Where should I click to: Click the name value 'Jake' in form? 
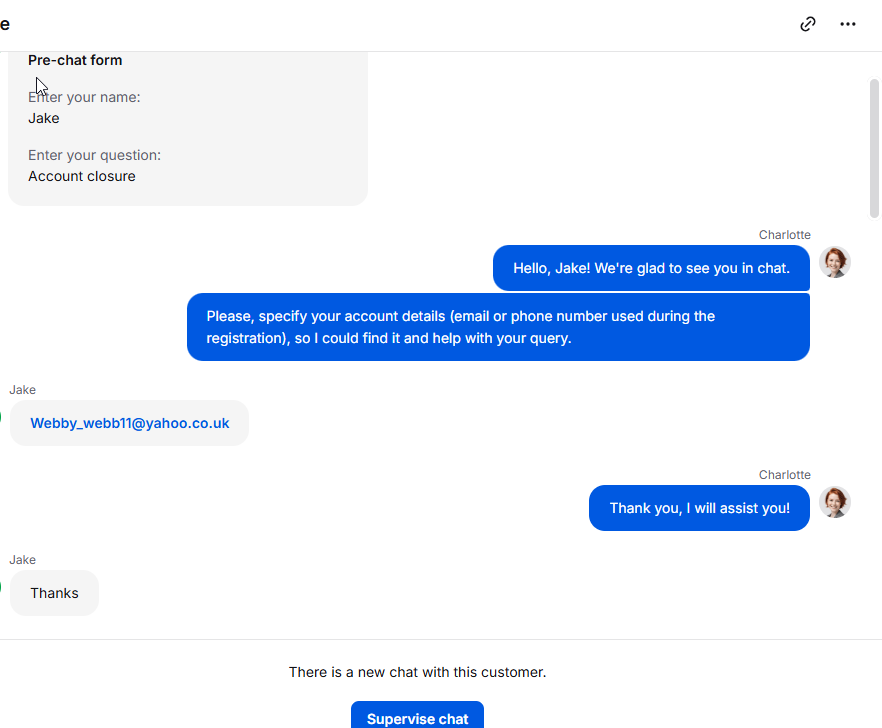tap(44, 118)
